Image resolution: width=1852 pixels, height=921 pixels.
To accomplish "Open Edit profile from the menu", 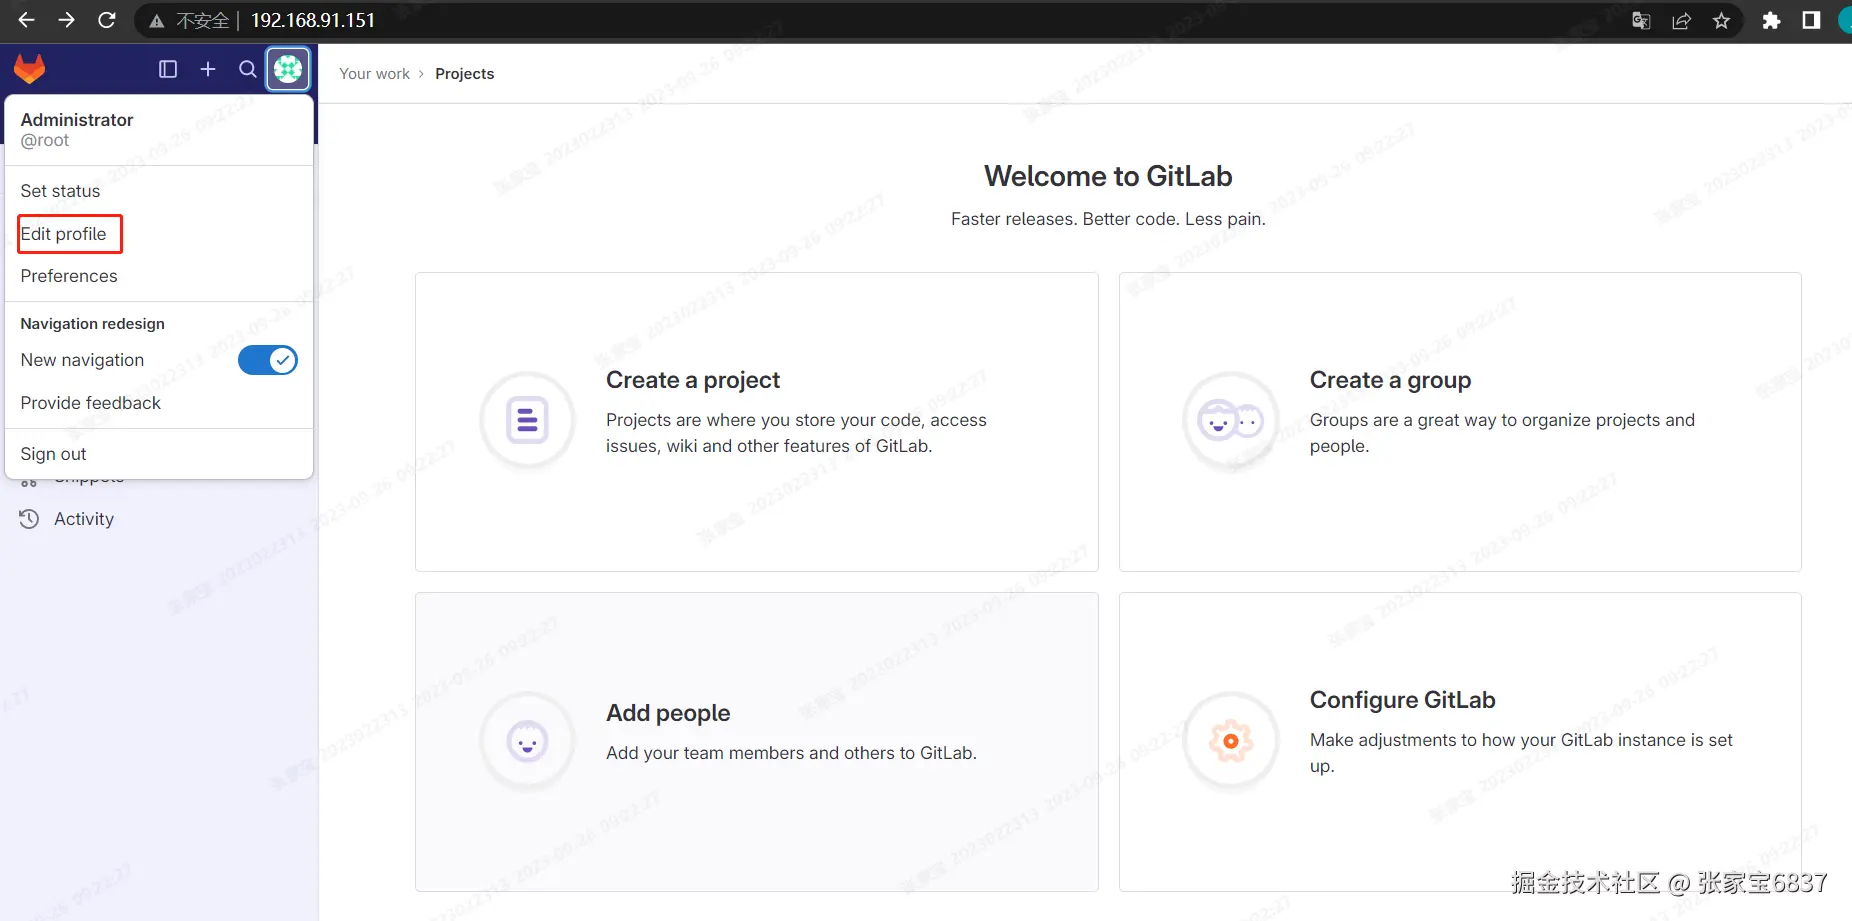I will [159, 234].
